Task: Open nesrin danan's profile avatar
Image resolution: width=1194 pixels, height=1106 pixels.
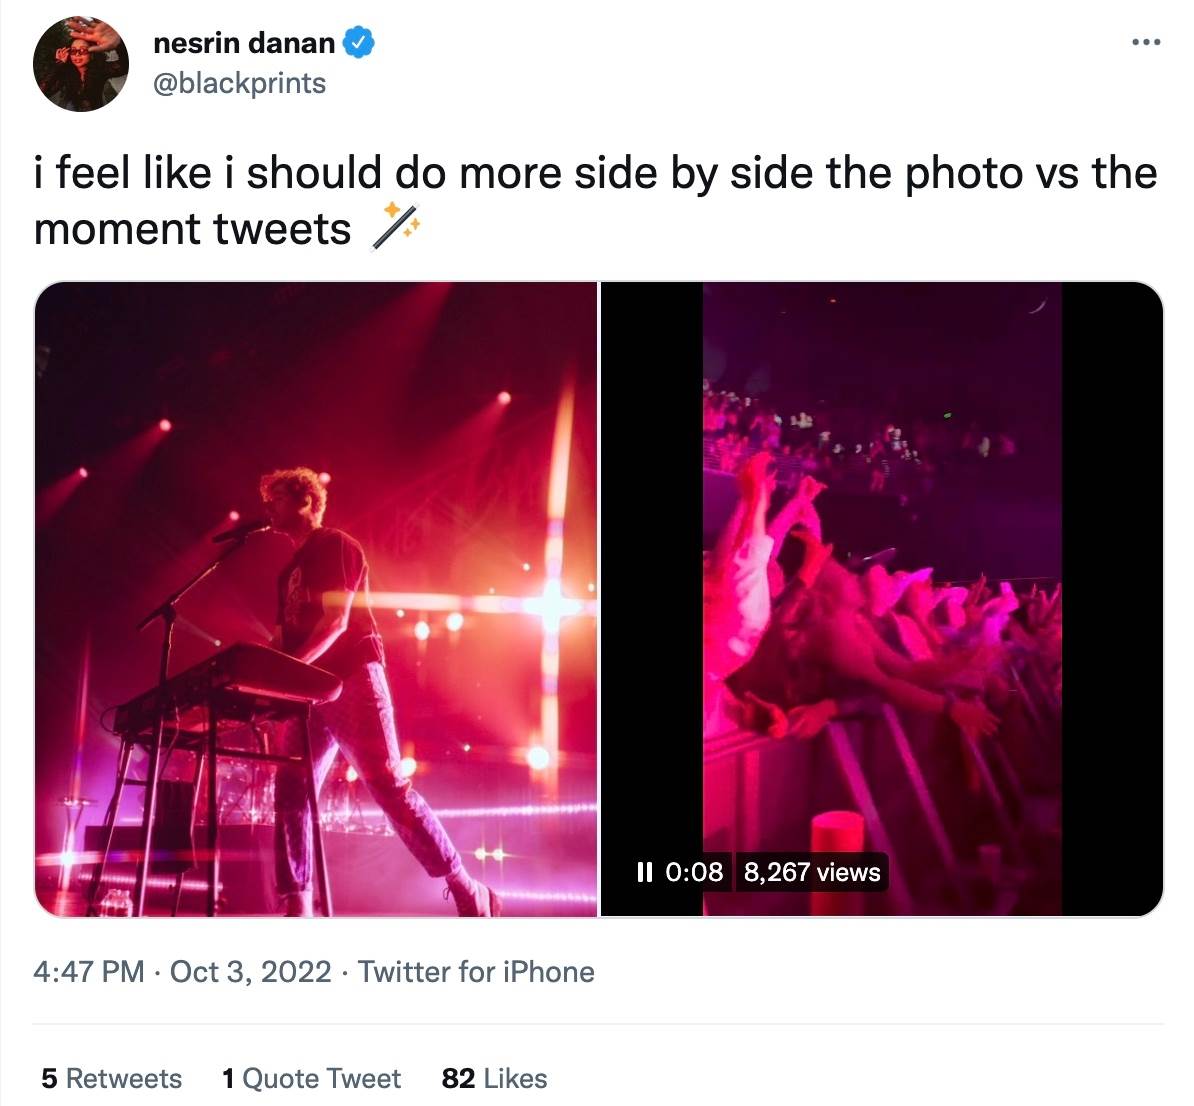Action: (79, 63)
